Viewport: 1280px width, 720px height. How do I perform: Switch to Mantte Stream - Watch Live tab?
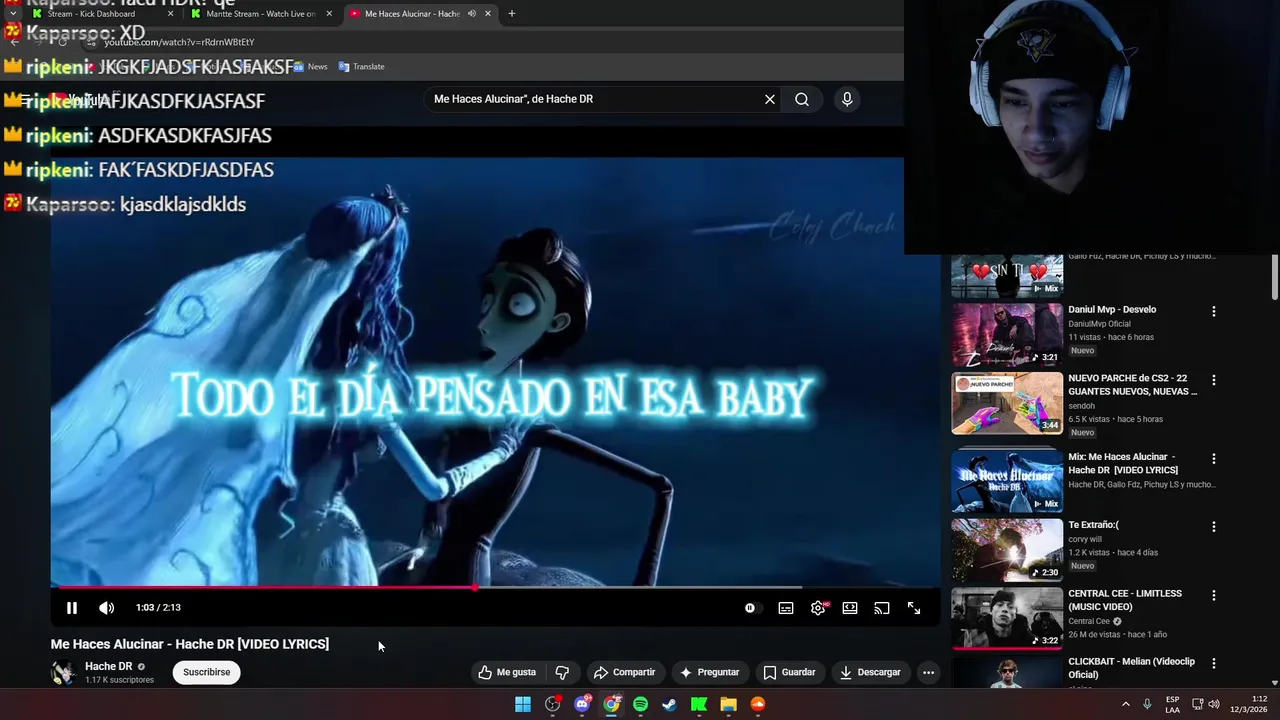pyautogui.click(x=262, y=14)
